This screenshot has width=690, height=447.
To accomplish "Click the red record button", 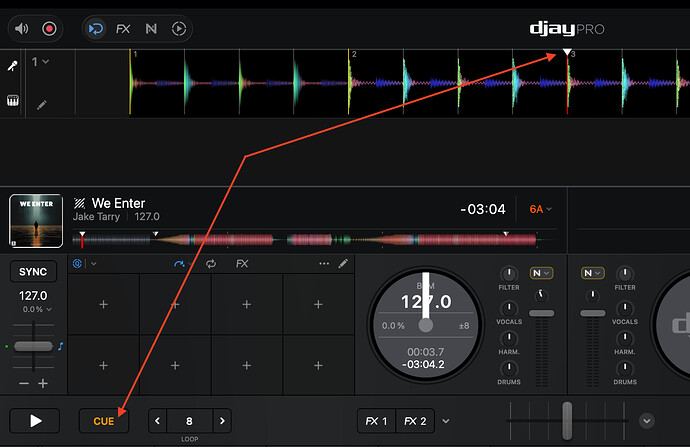I will click(48, 29).
